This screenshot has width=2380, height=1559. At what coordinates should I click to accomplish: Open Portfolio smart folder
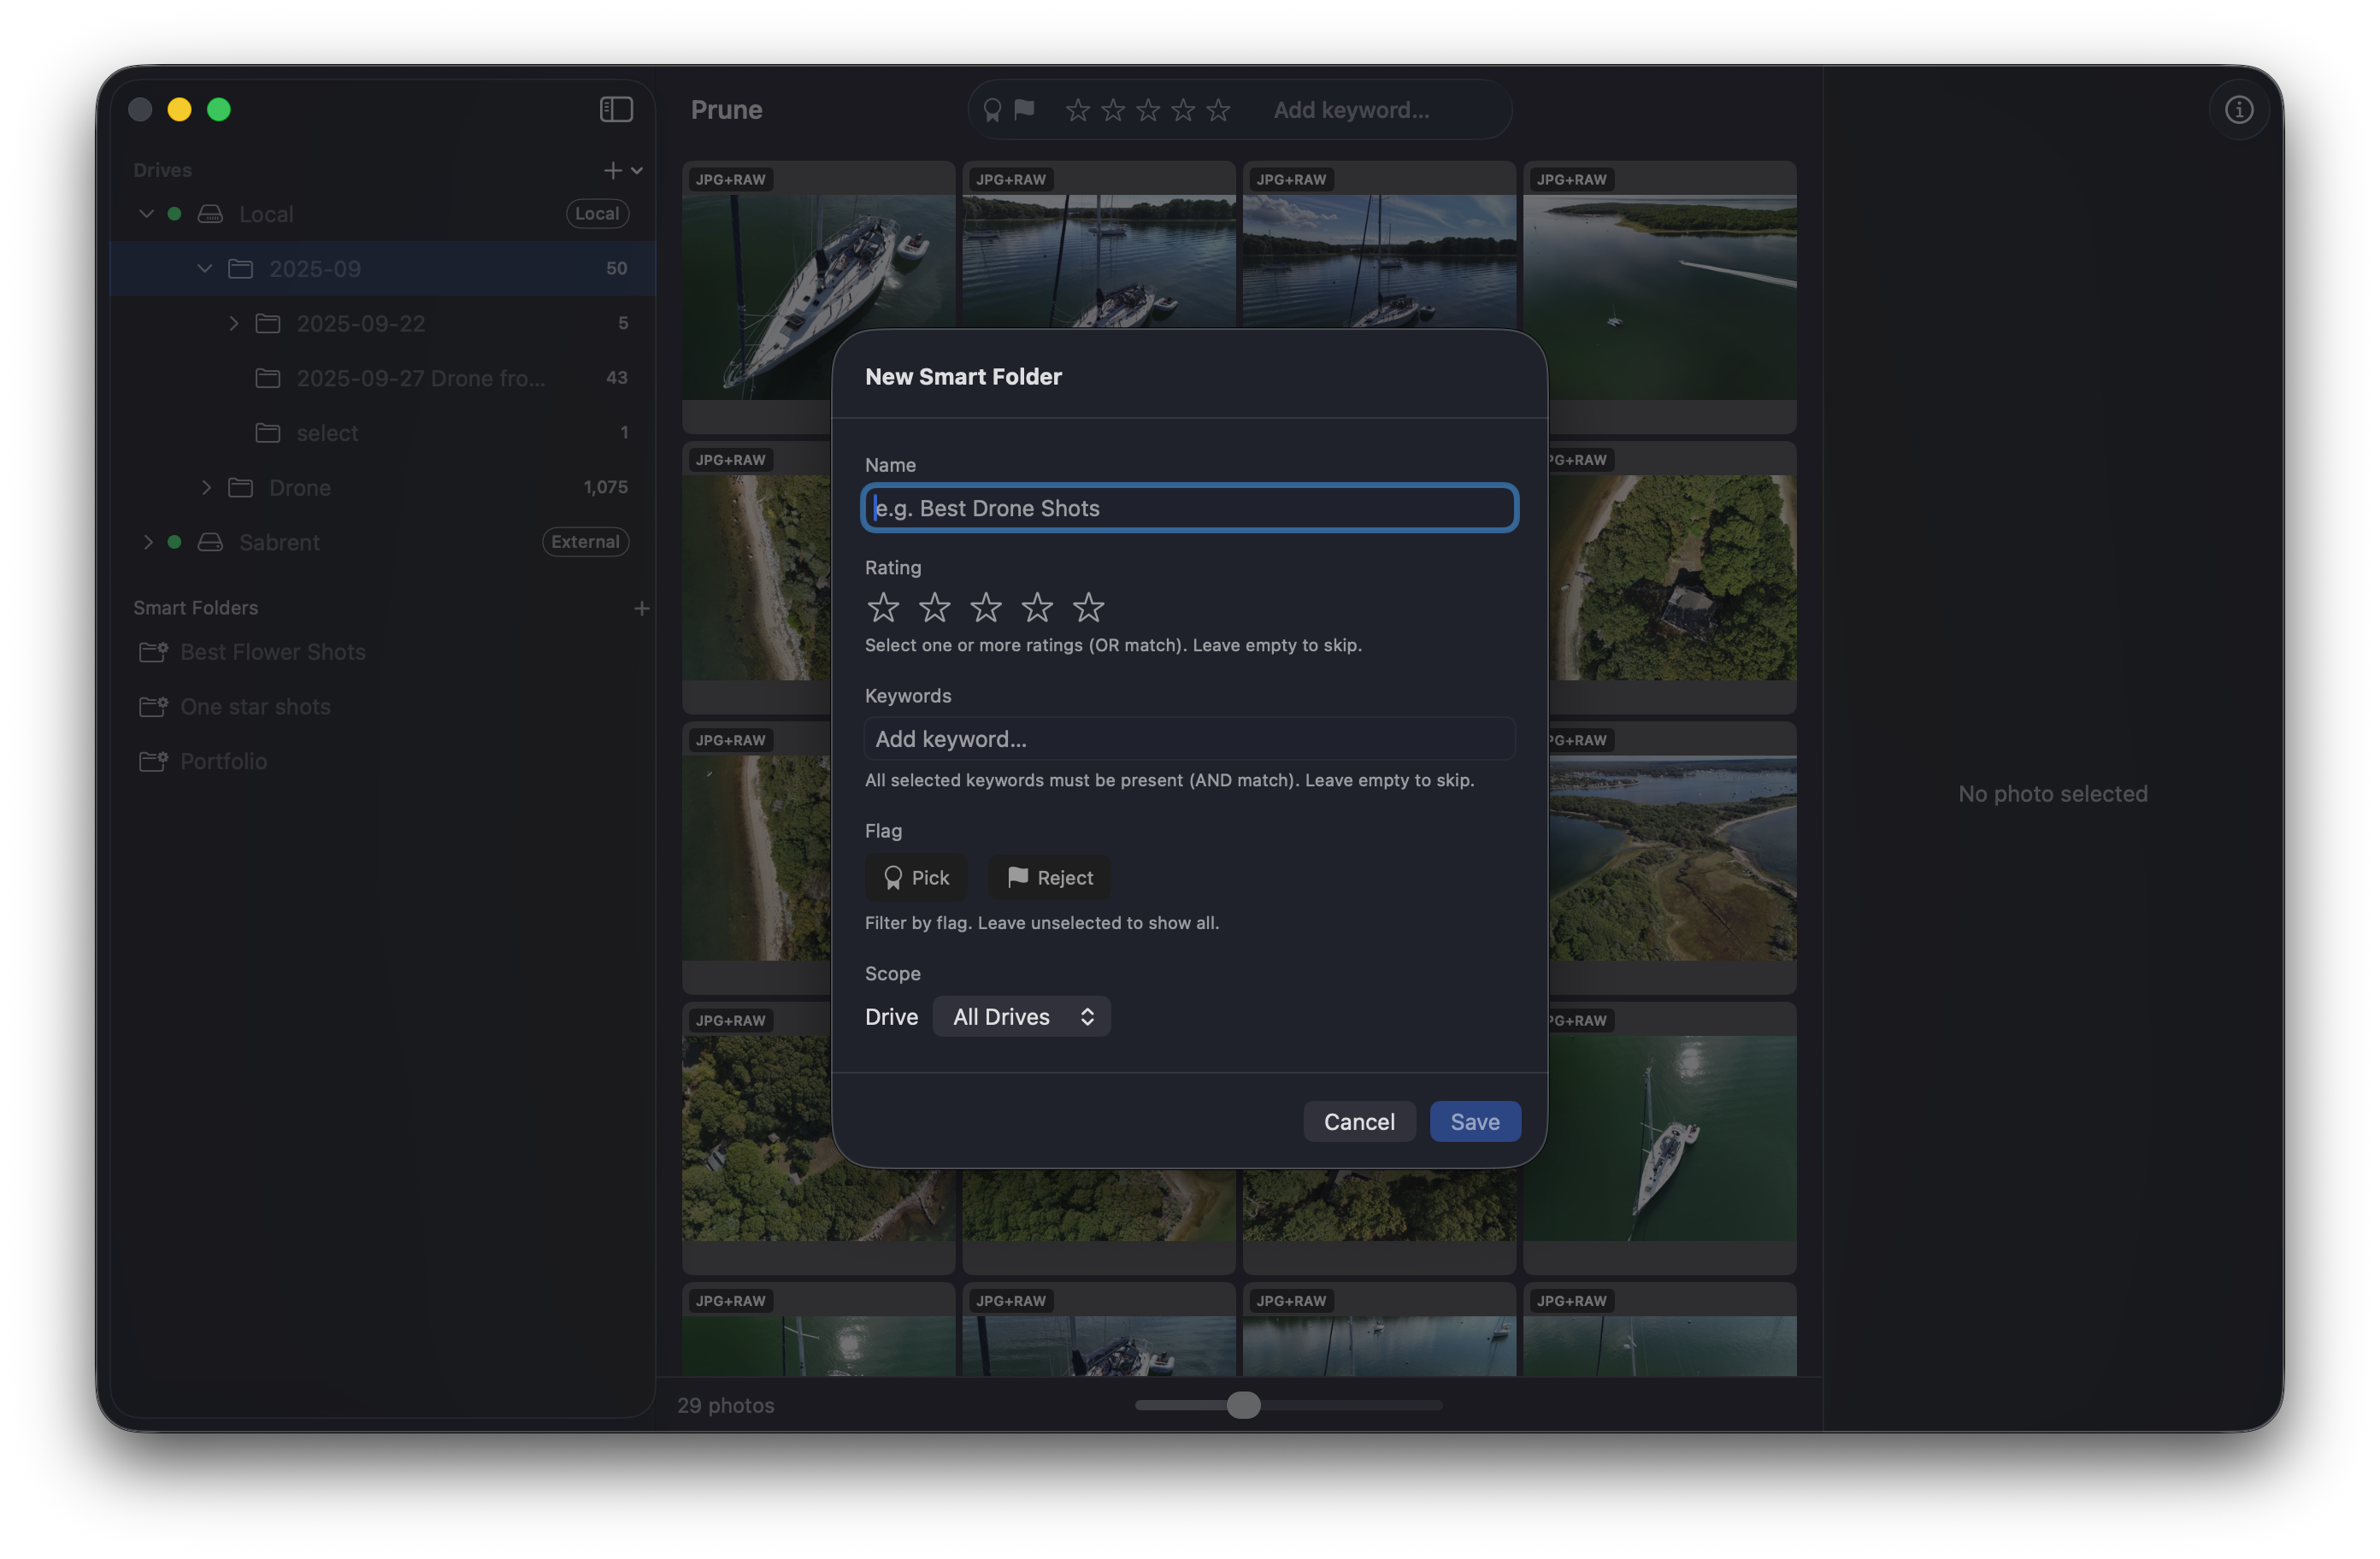(382, 762)
